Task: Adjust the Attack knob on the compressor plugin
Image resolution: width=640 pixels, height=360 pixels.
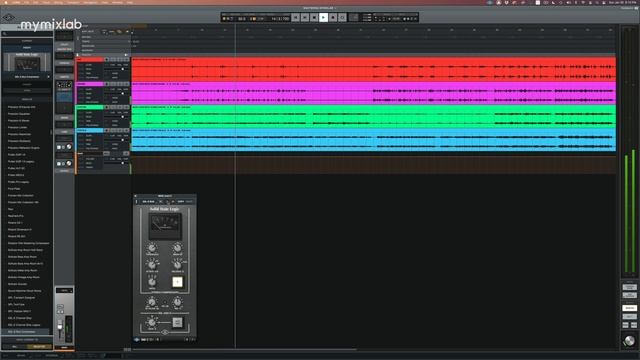Action: coord(152,264)
